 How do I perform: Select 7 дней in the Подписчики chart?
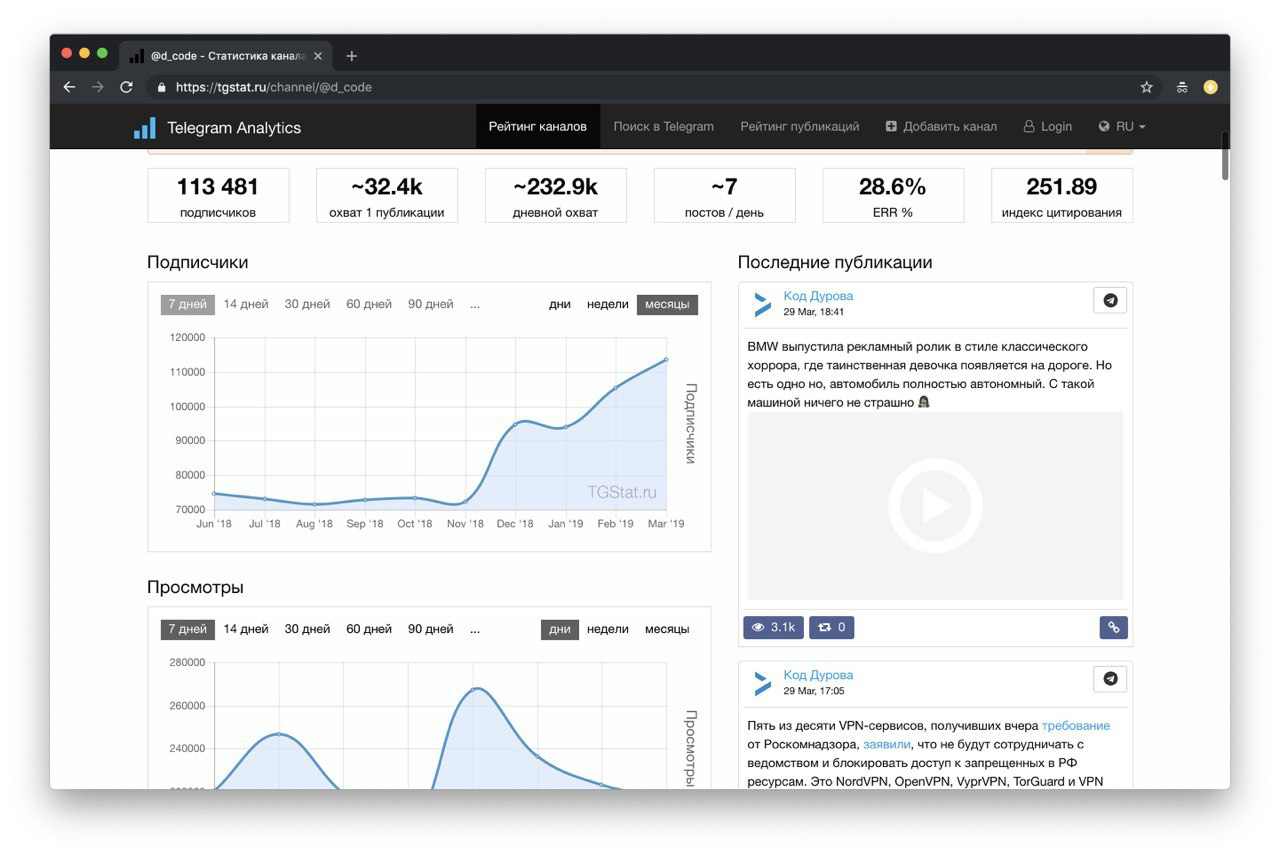click(188, 304)
